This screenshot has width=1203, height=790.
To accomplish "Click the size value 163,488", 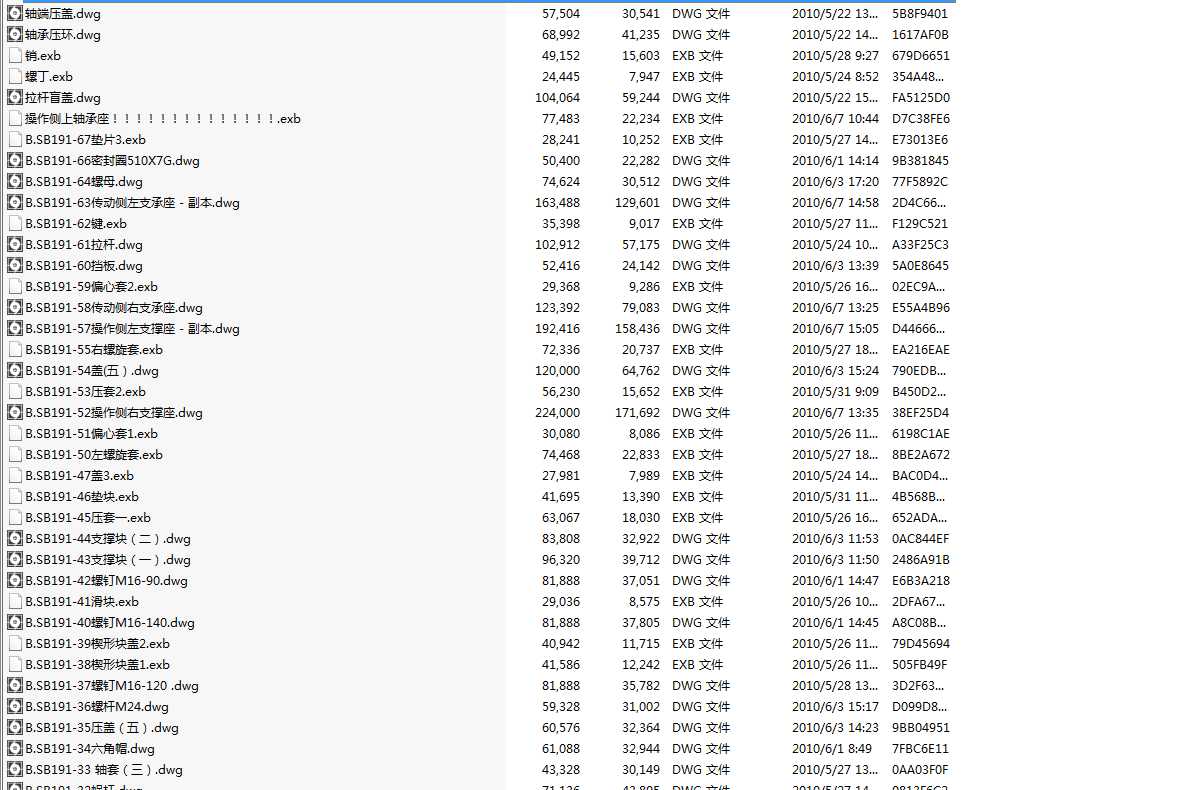I will click(x=557, y=203).
